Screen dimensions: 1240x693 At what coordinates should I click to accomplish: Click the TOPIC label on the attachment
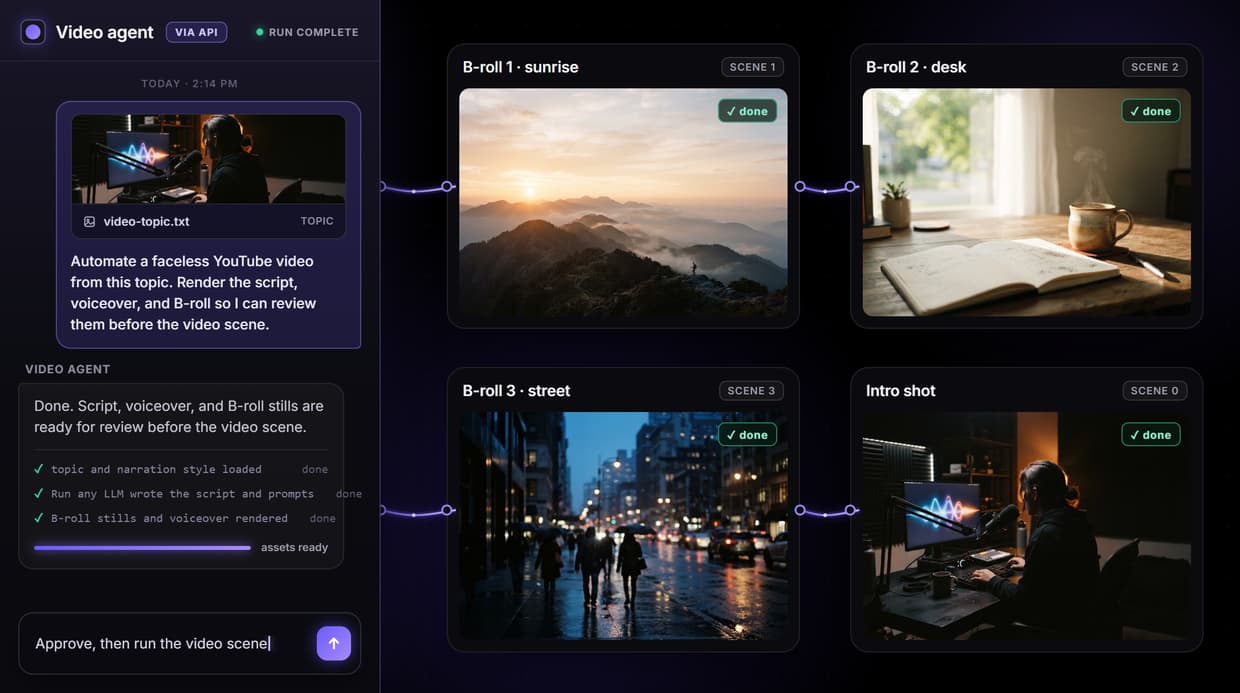(317, 221)
